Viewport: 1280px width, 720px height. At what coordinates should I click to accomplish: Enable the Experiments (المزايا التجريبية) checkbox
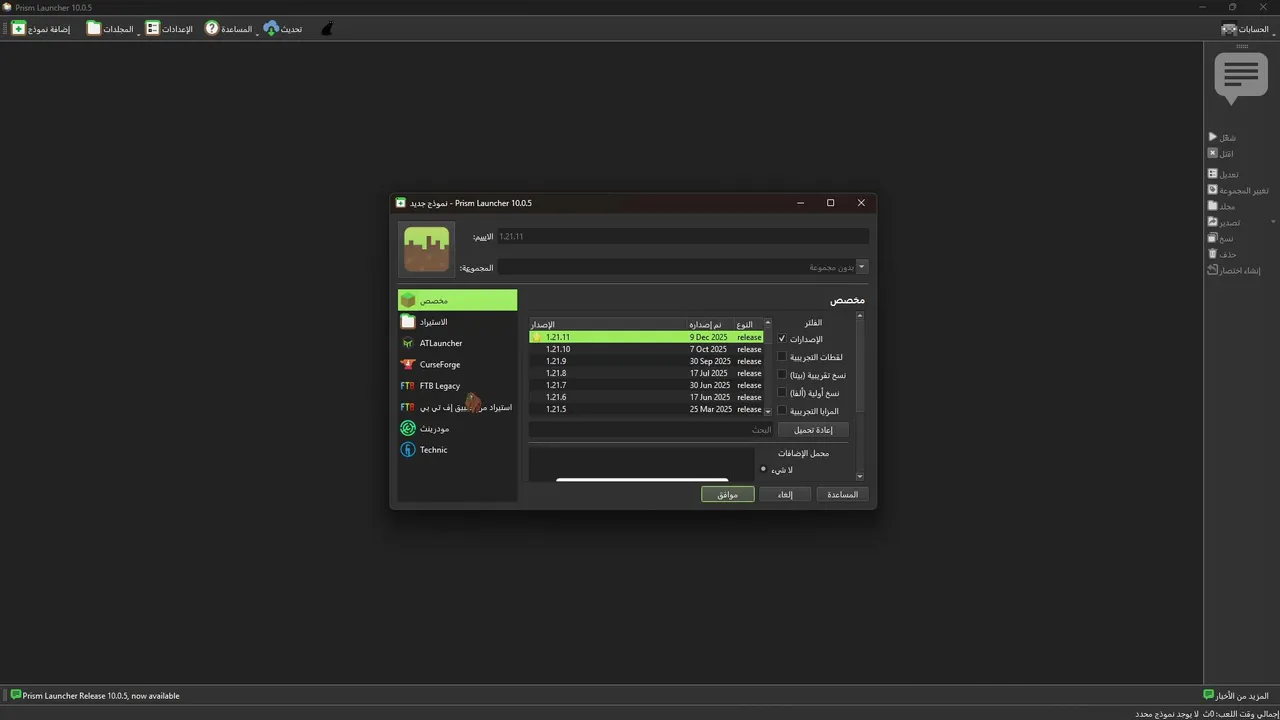coord(782,411)
